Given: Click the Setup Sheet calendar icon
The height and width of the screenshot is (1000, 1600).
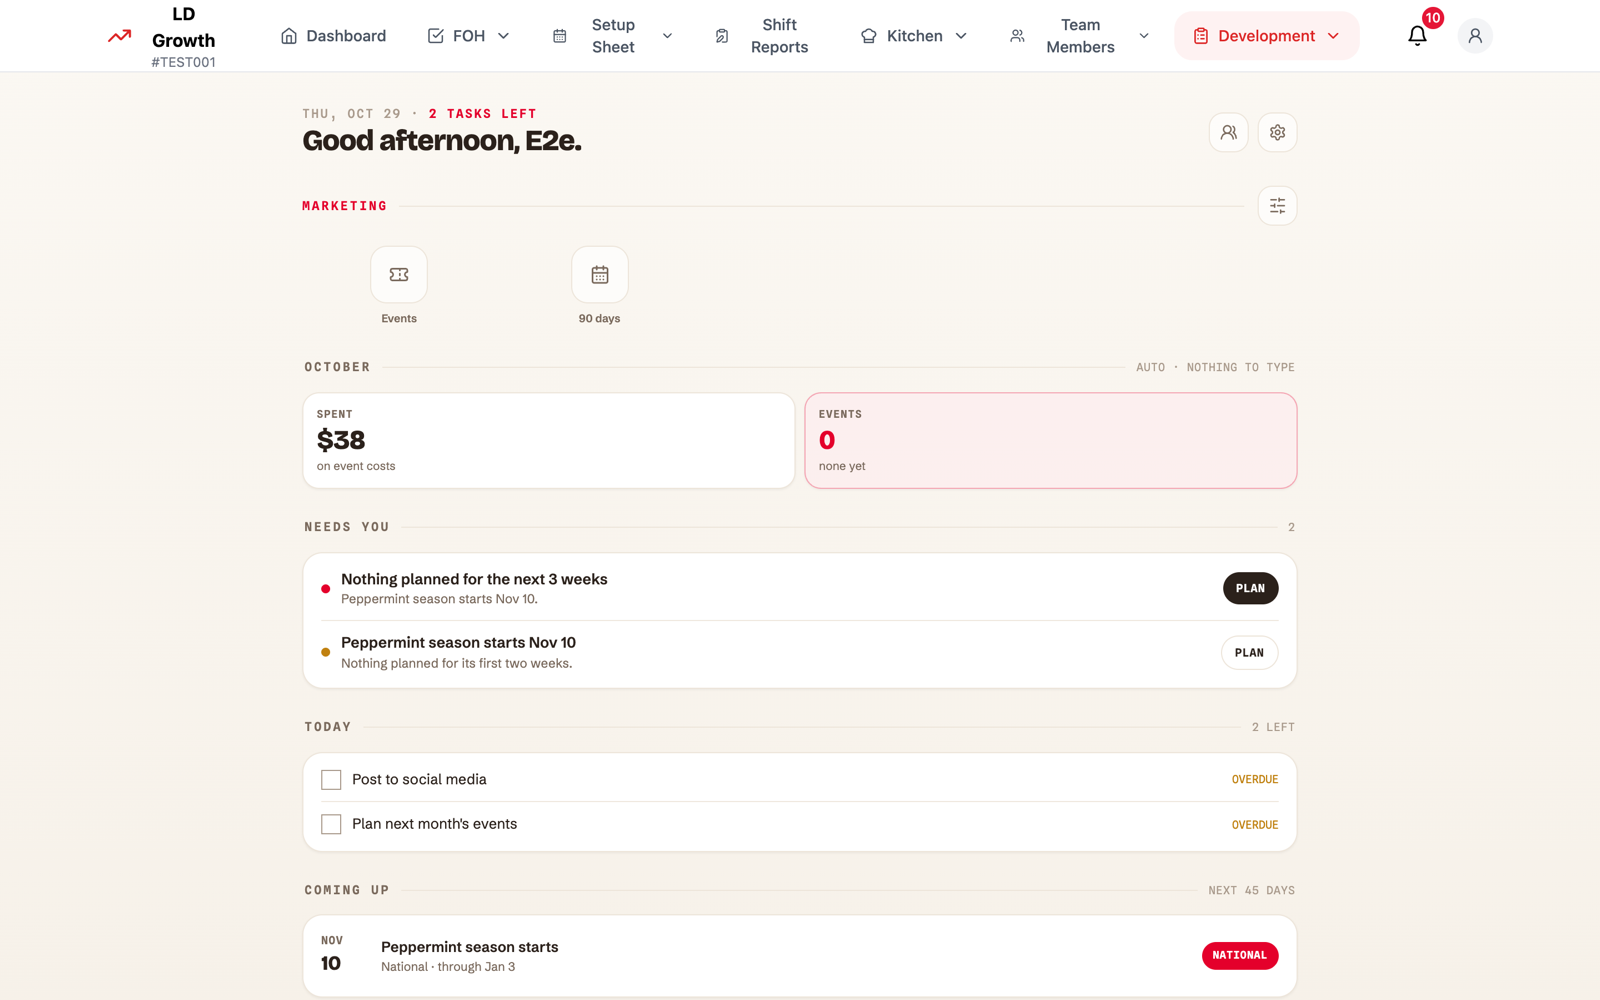Looking at the screenshot, I should pos(560,36).
